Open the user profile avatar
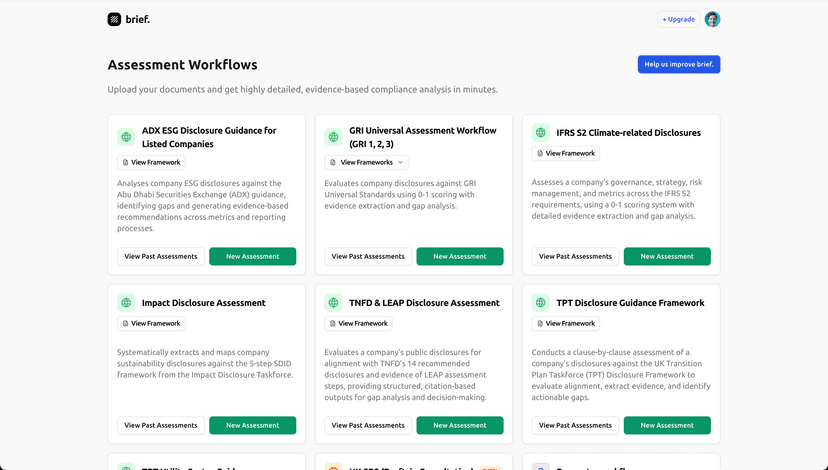 (x=712, y=19)
